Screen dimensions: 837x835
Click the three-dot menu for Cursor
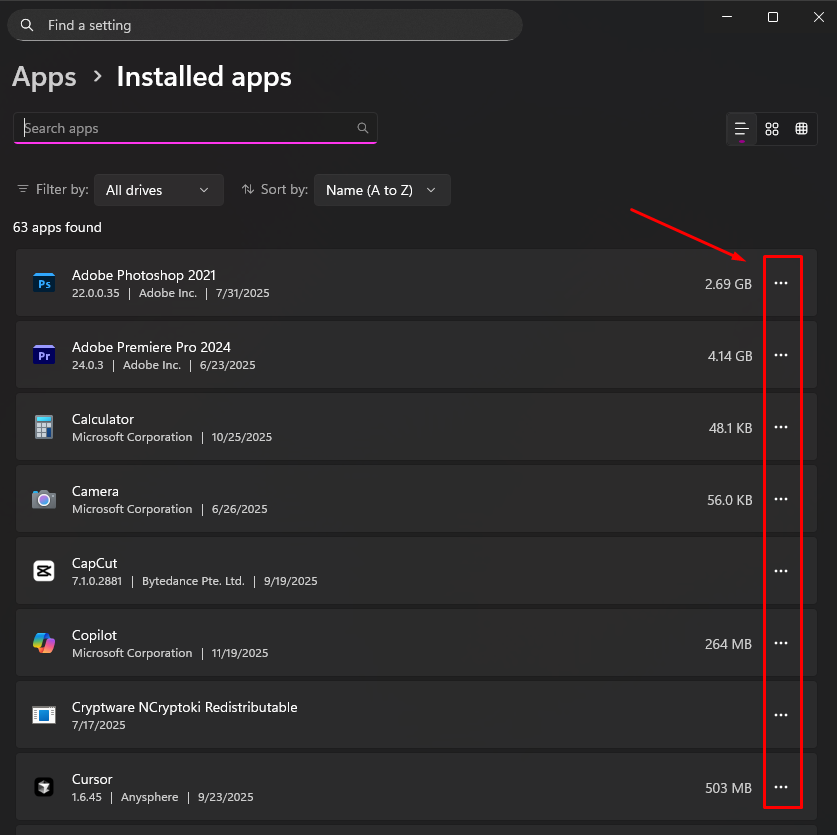coord(781,787)
